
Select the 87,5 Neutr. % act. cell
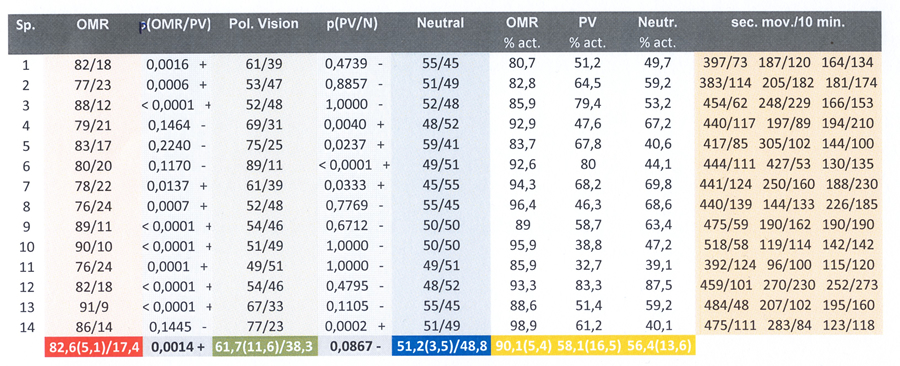pos(657,285)
